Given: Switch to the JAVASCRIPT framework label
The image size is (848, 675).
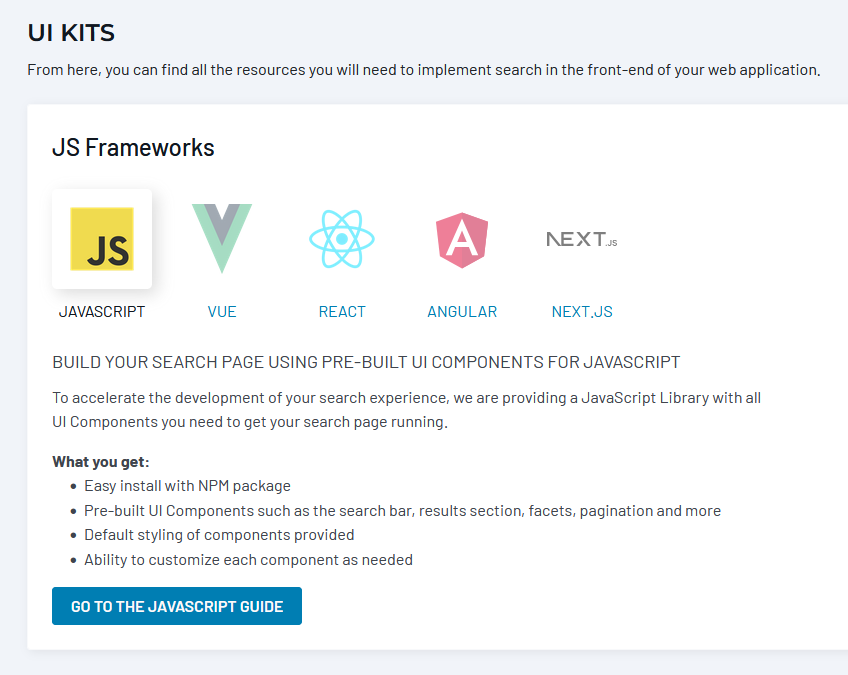Looking at the screenshot, I should [102, 311].
